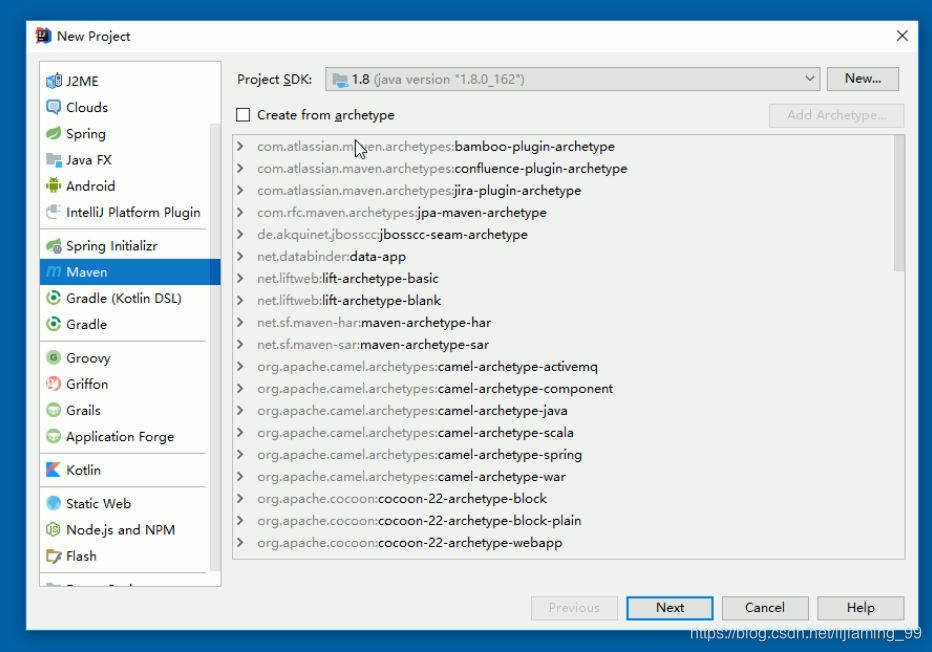Screen dimensions: 932x652
Task: Expand the data-app archetype entry
Action: [240, 256]
